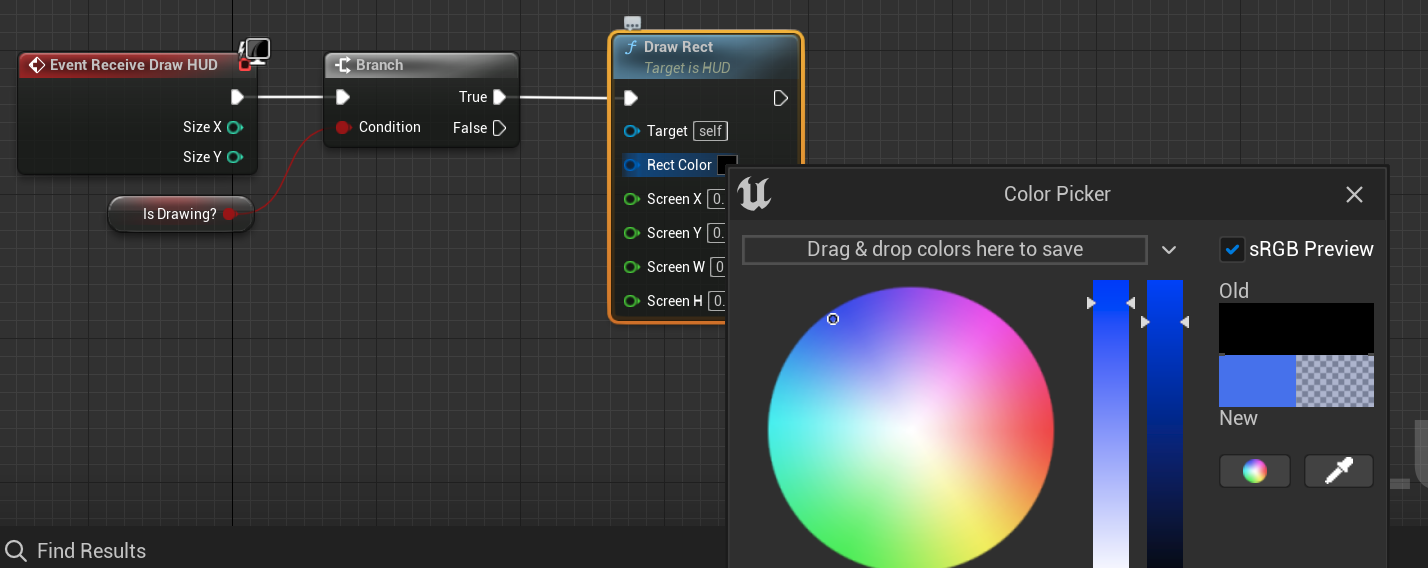The image size is (1428, 568).
Task: Click the Event node execution output pin
Action: (237, 97)
